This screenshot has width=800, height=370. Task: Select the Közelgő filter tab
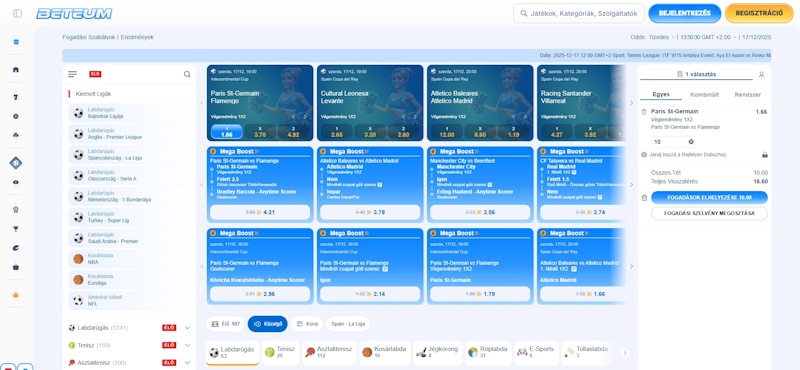click(268, 324)
